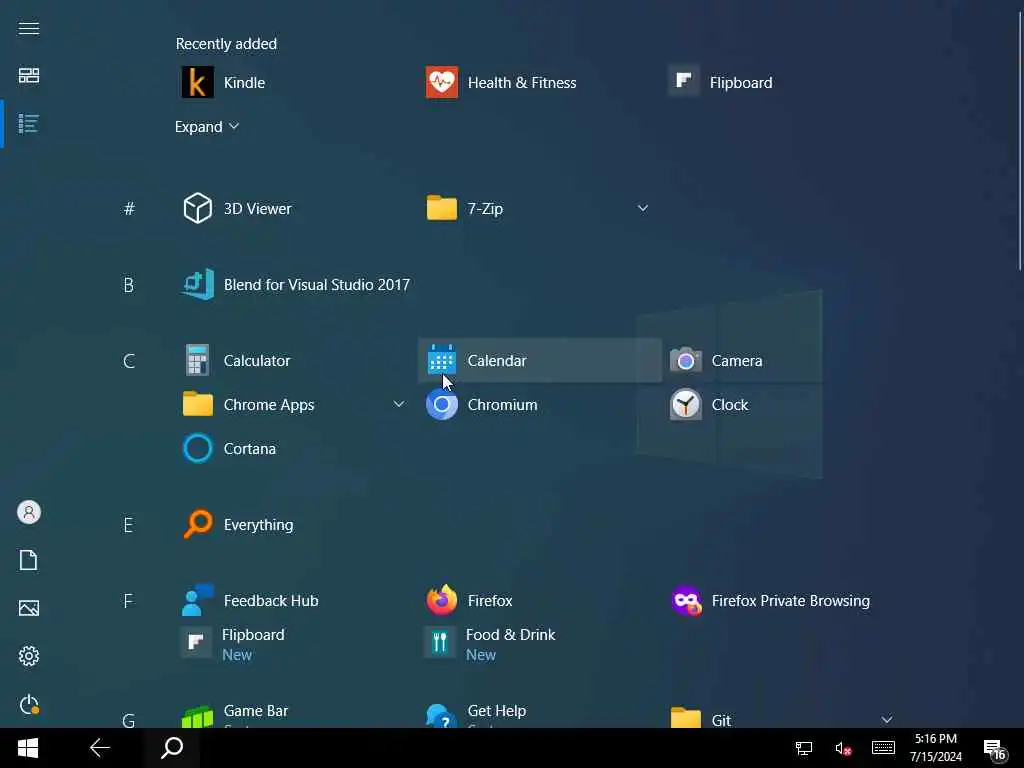Launch the Camera app icon
The image size is (1024, 768).
coord(685,360)
